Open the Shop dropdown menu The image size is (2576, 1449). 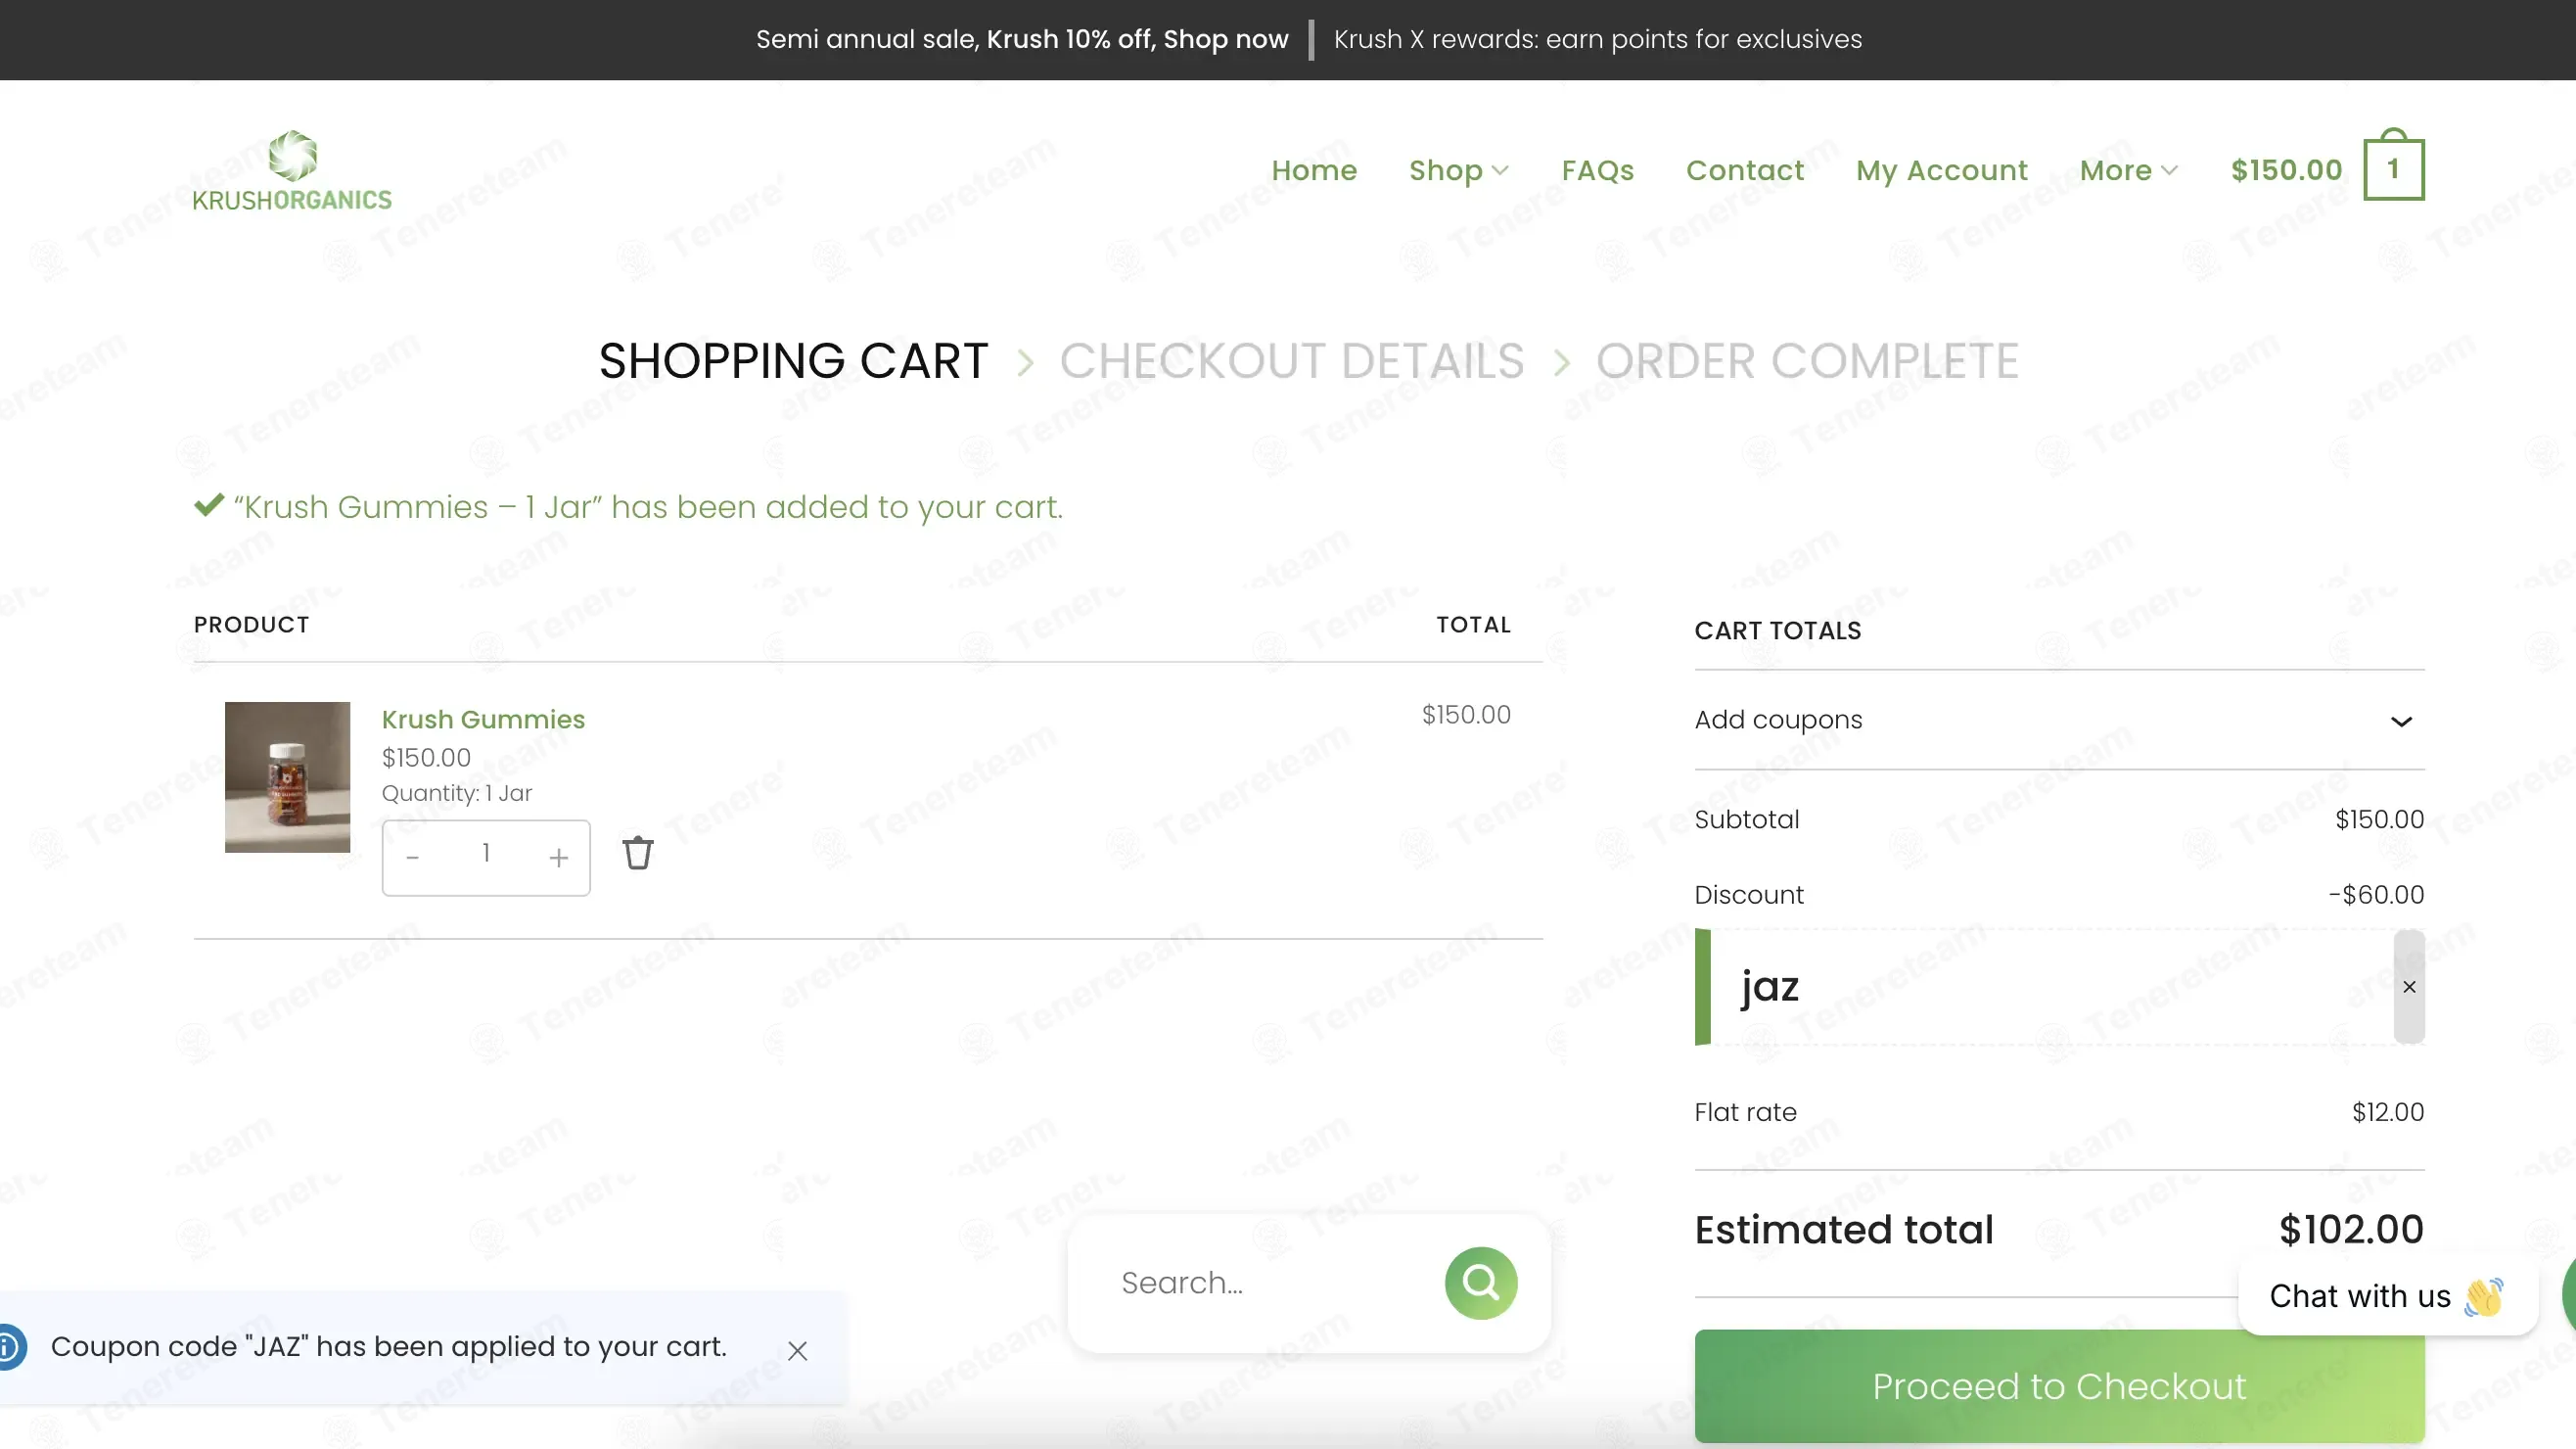click(1459, 170)
